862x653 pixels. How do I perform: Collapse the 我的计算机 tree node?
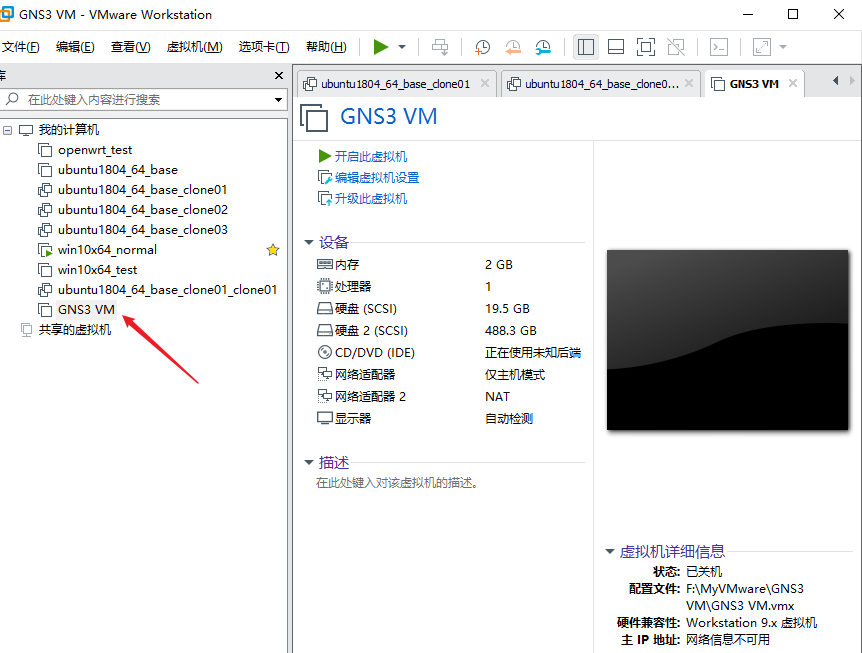8,130
